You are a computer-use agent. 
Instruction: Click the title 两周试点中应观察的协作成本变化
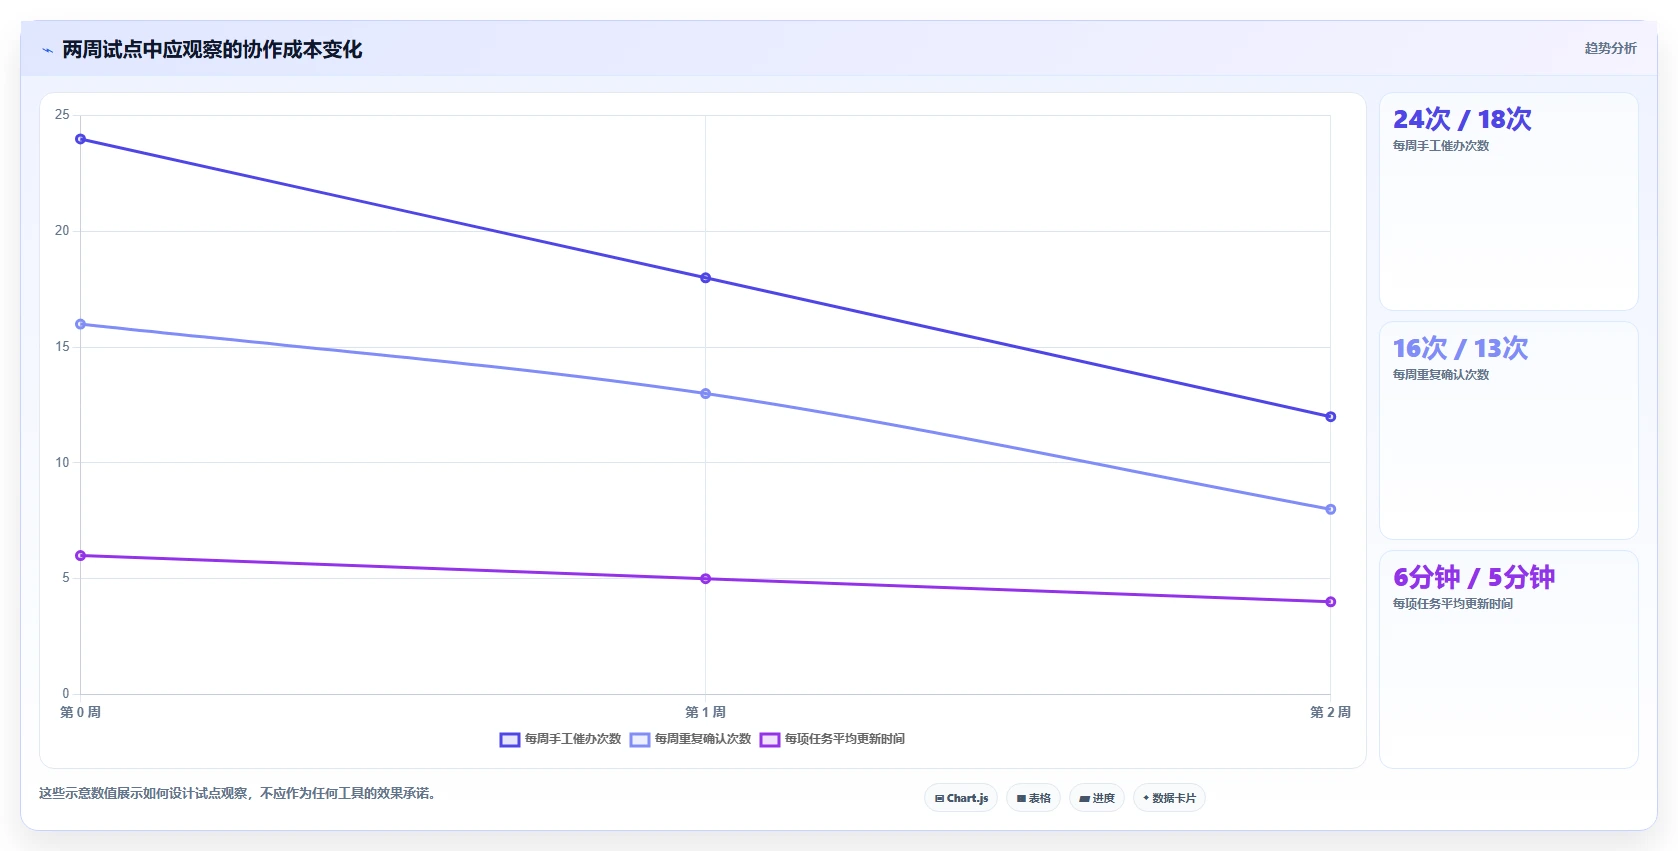[212, 50]
